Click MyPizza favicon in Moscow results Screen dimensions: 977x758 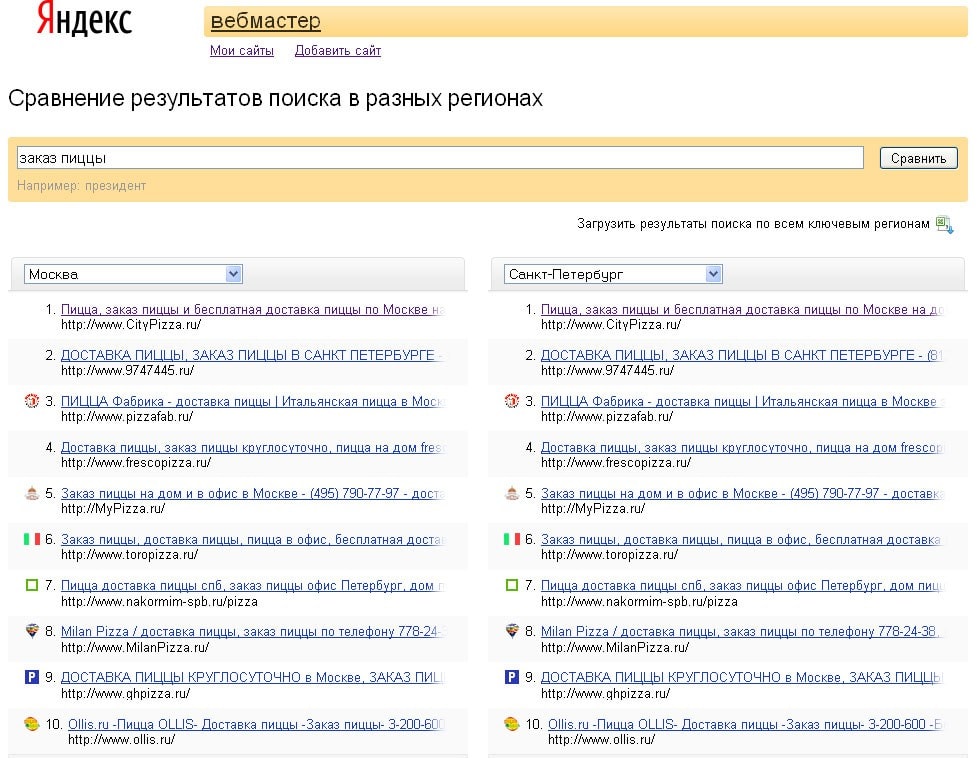pos(32,493)
